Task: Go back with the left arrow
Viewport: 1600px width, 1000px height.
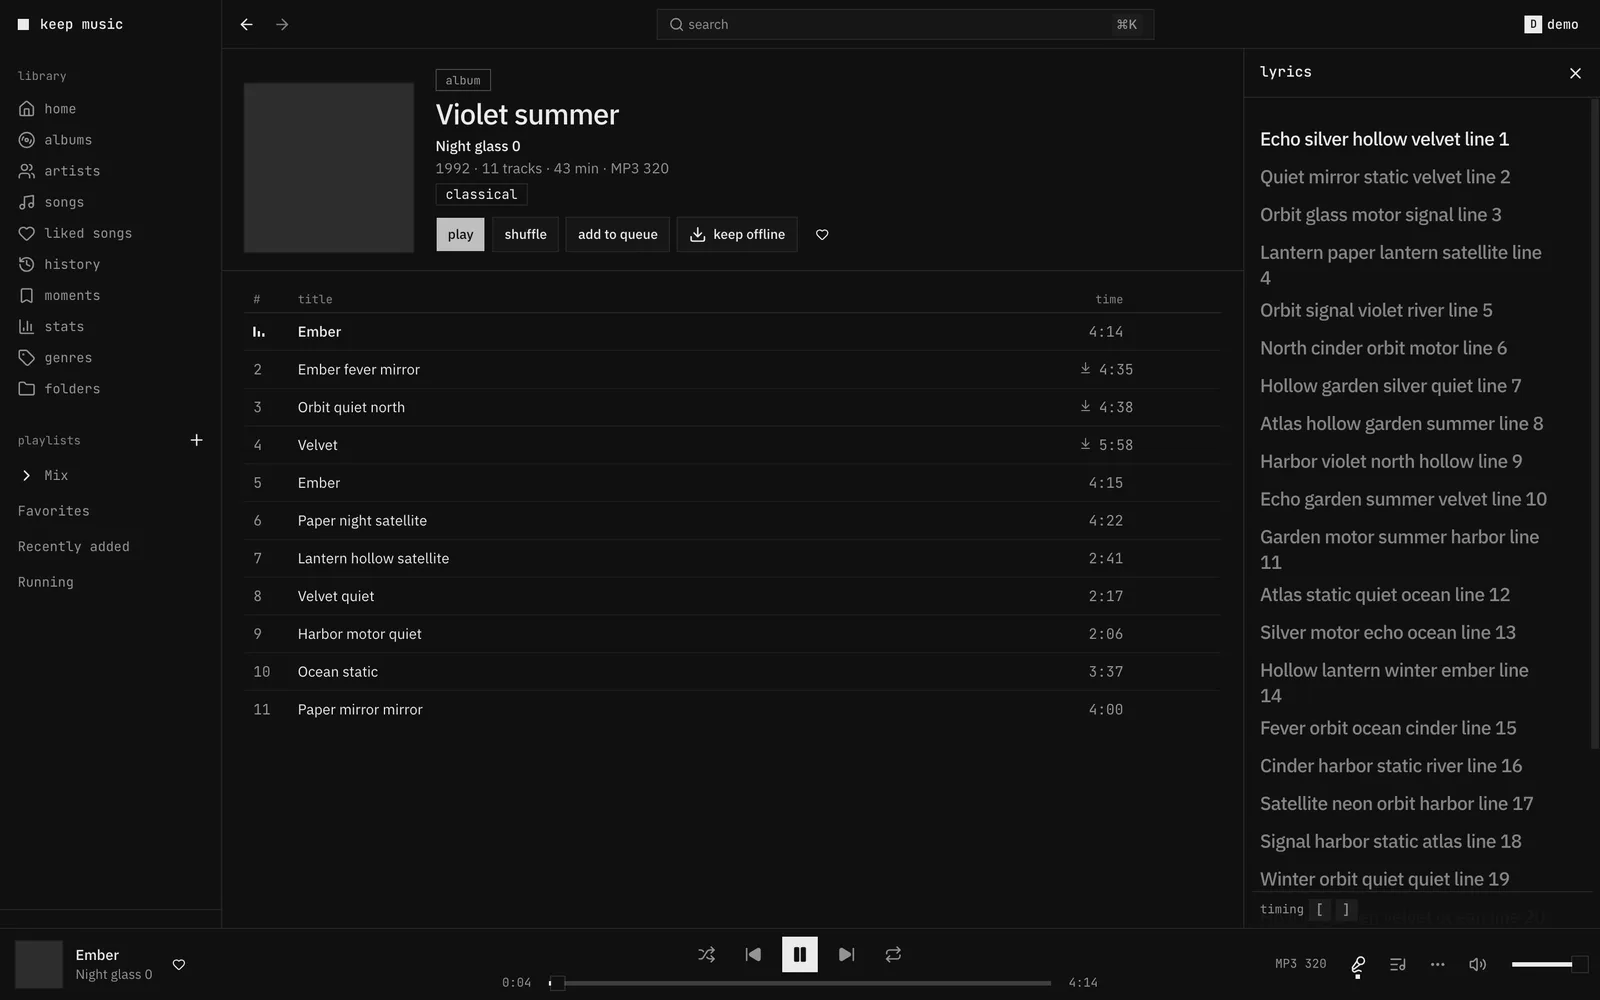Action: [246, 24]
